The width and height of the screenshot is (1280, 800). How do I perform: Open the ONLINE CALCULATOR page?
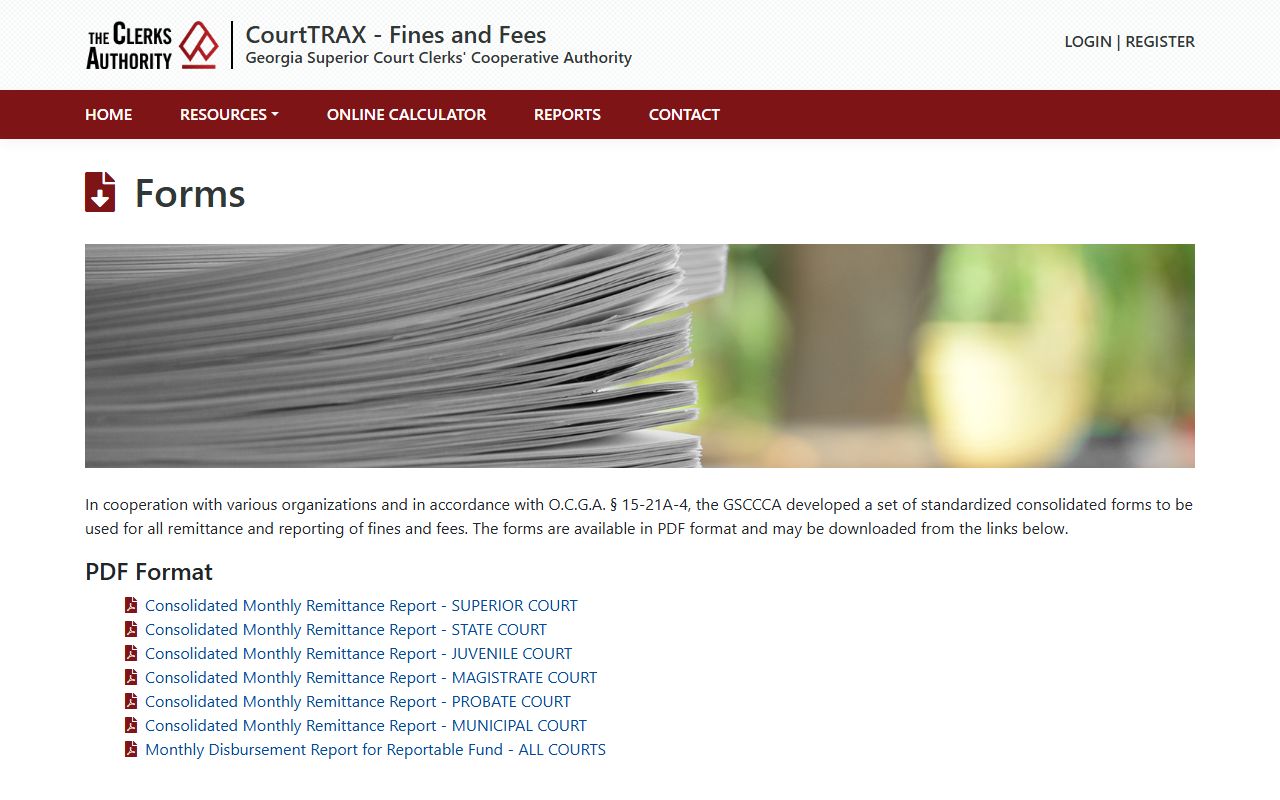click(x=406, y=114)
